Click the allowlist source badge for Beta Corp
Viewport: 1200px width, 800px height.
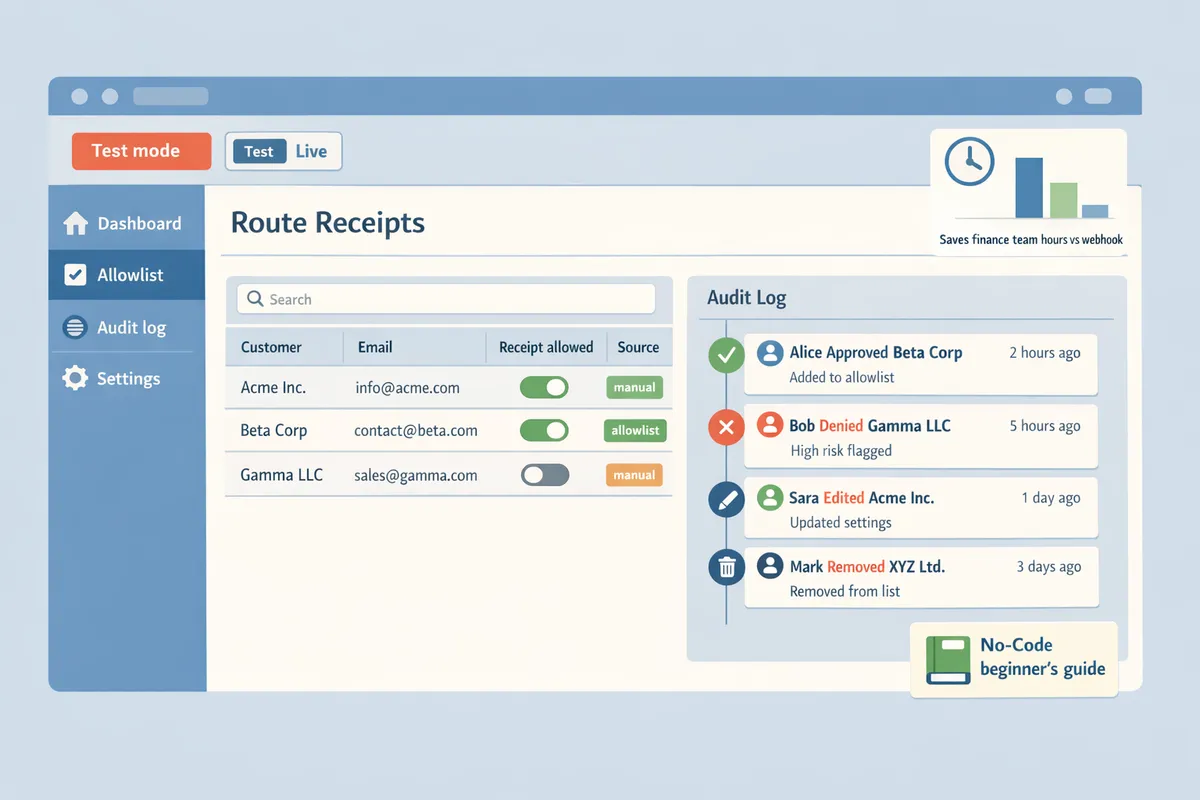coord(634,430)
